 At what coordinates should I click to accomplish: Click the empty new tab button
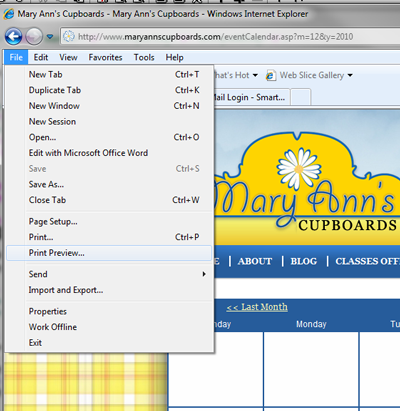(301, 97)
